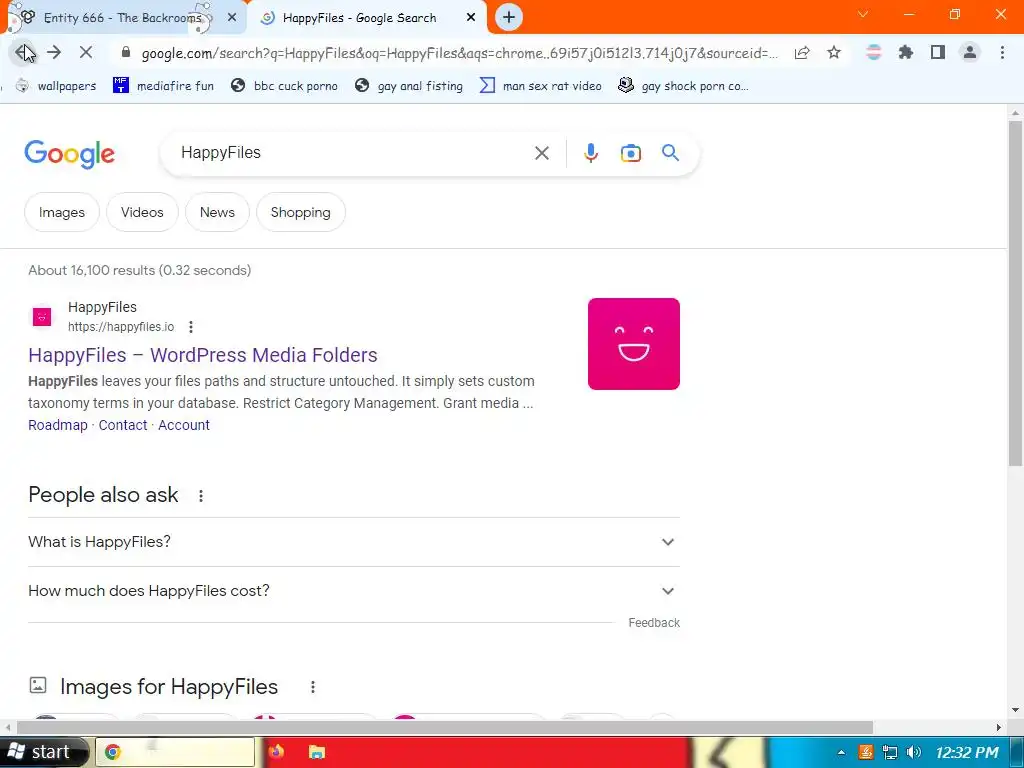1024x768 pixels.
Task: Close the Entity 666 tab
Action: [232, 18]
